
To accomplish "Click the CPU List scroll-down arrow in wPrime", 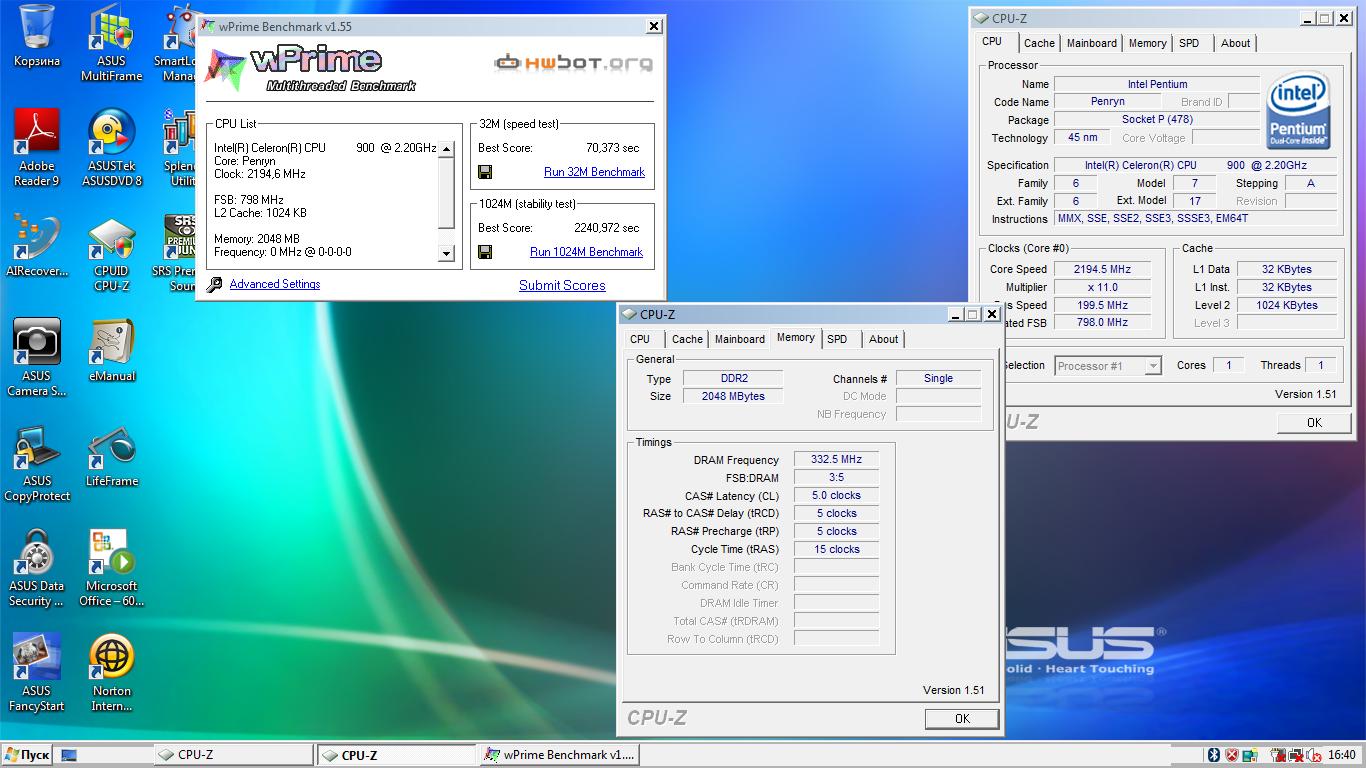I will coord(446,254).
